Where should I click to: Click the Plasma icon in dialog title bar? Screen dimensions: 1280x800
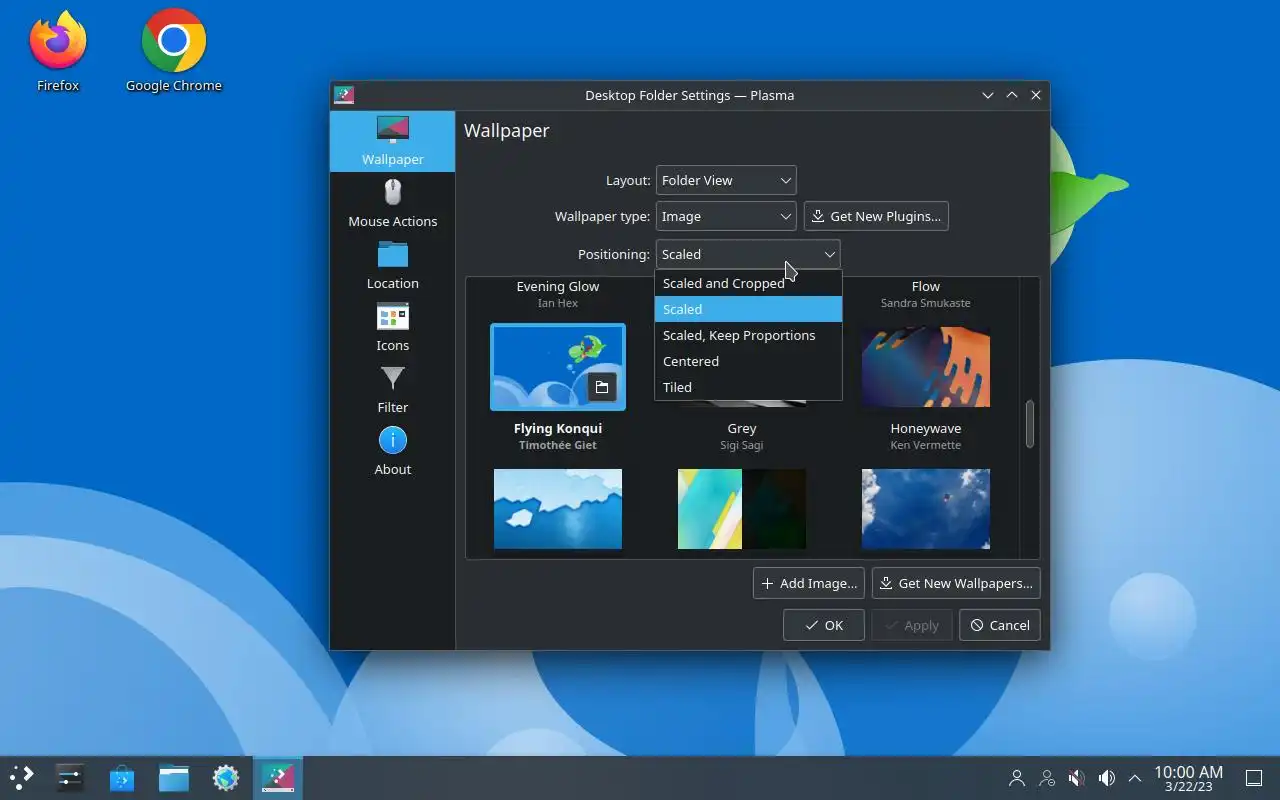[344, 95]
